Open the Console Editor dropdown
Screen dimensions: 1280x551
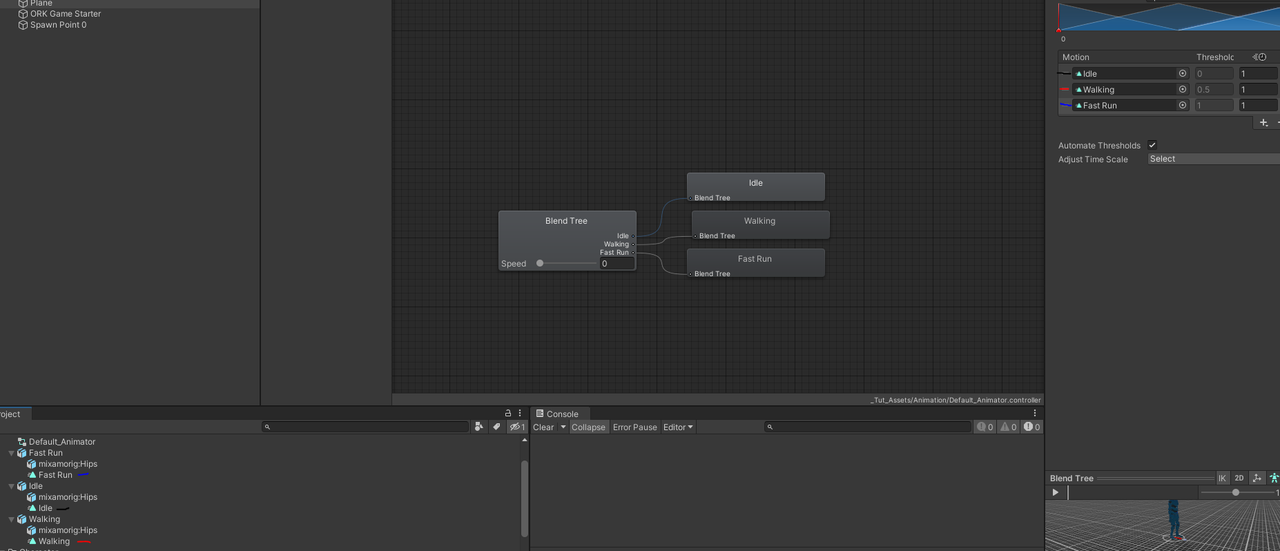pyautogui.click(x=678, y=427)
